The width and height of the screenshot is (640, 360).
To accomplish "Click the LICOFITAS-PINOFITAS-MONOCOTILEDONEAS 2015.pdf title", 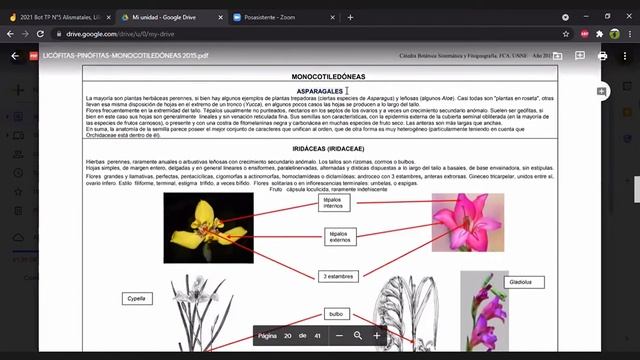I will click(125, 56).
